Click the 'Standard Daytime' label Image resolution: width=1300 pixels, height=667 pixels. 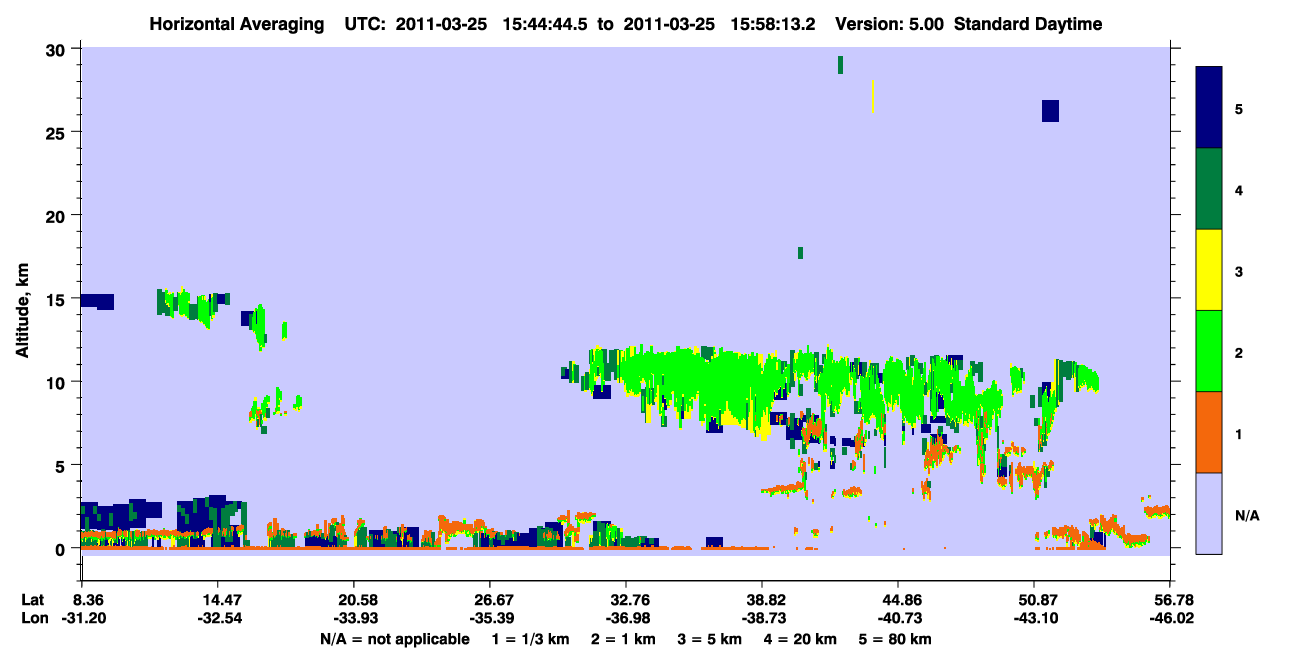click(x=1028, y=24)
